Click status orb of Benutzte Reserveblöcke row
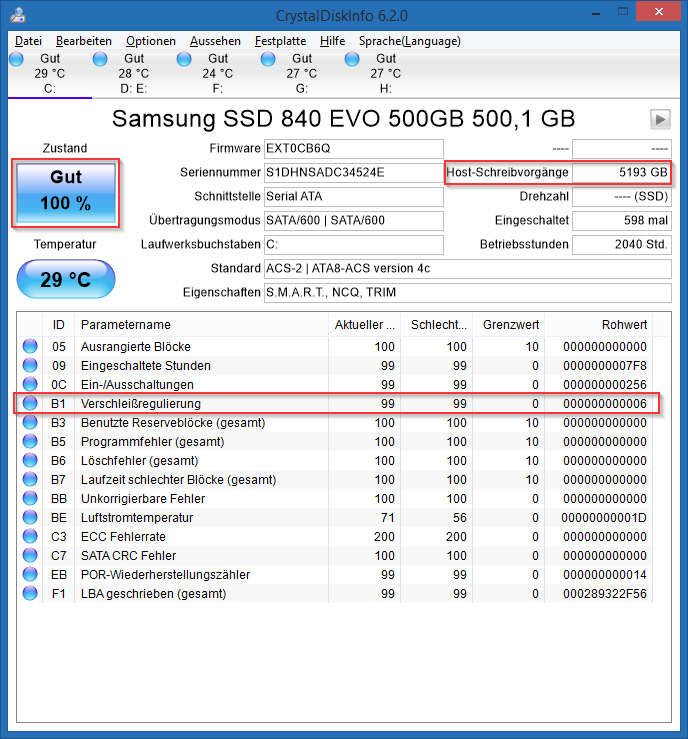688x739 pixels. pyautogui.click(x=30, y=422)
